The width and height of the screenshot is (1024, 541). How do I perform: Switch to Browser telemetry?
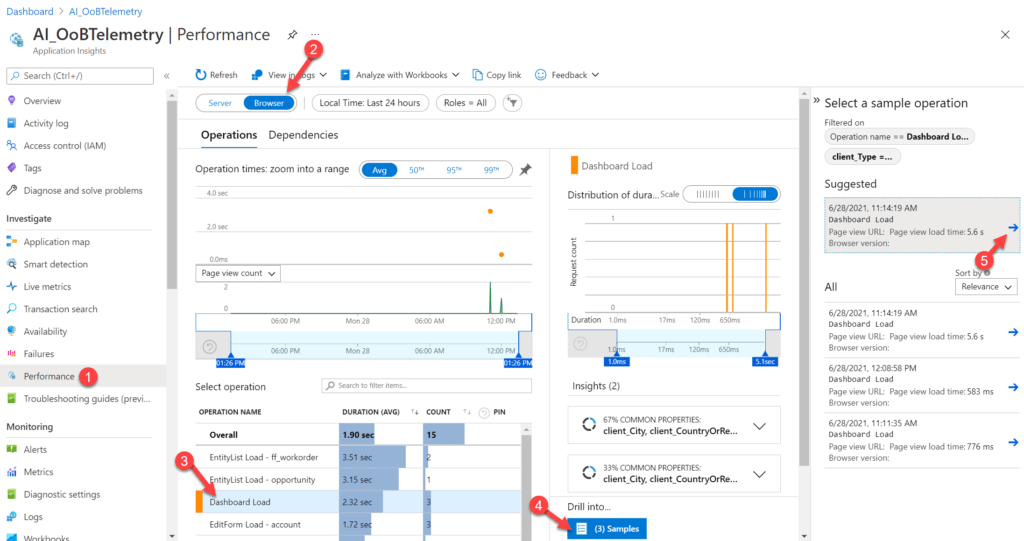tap(269, 103)
